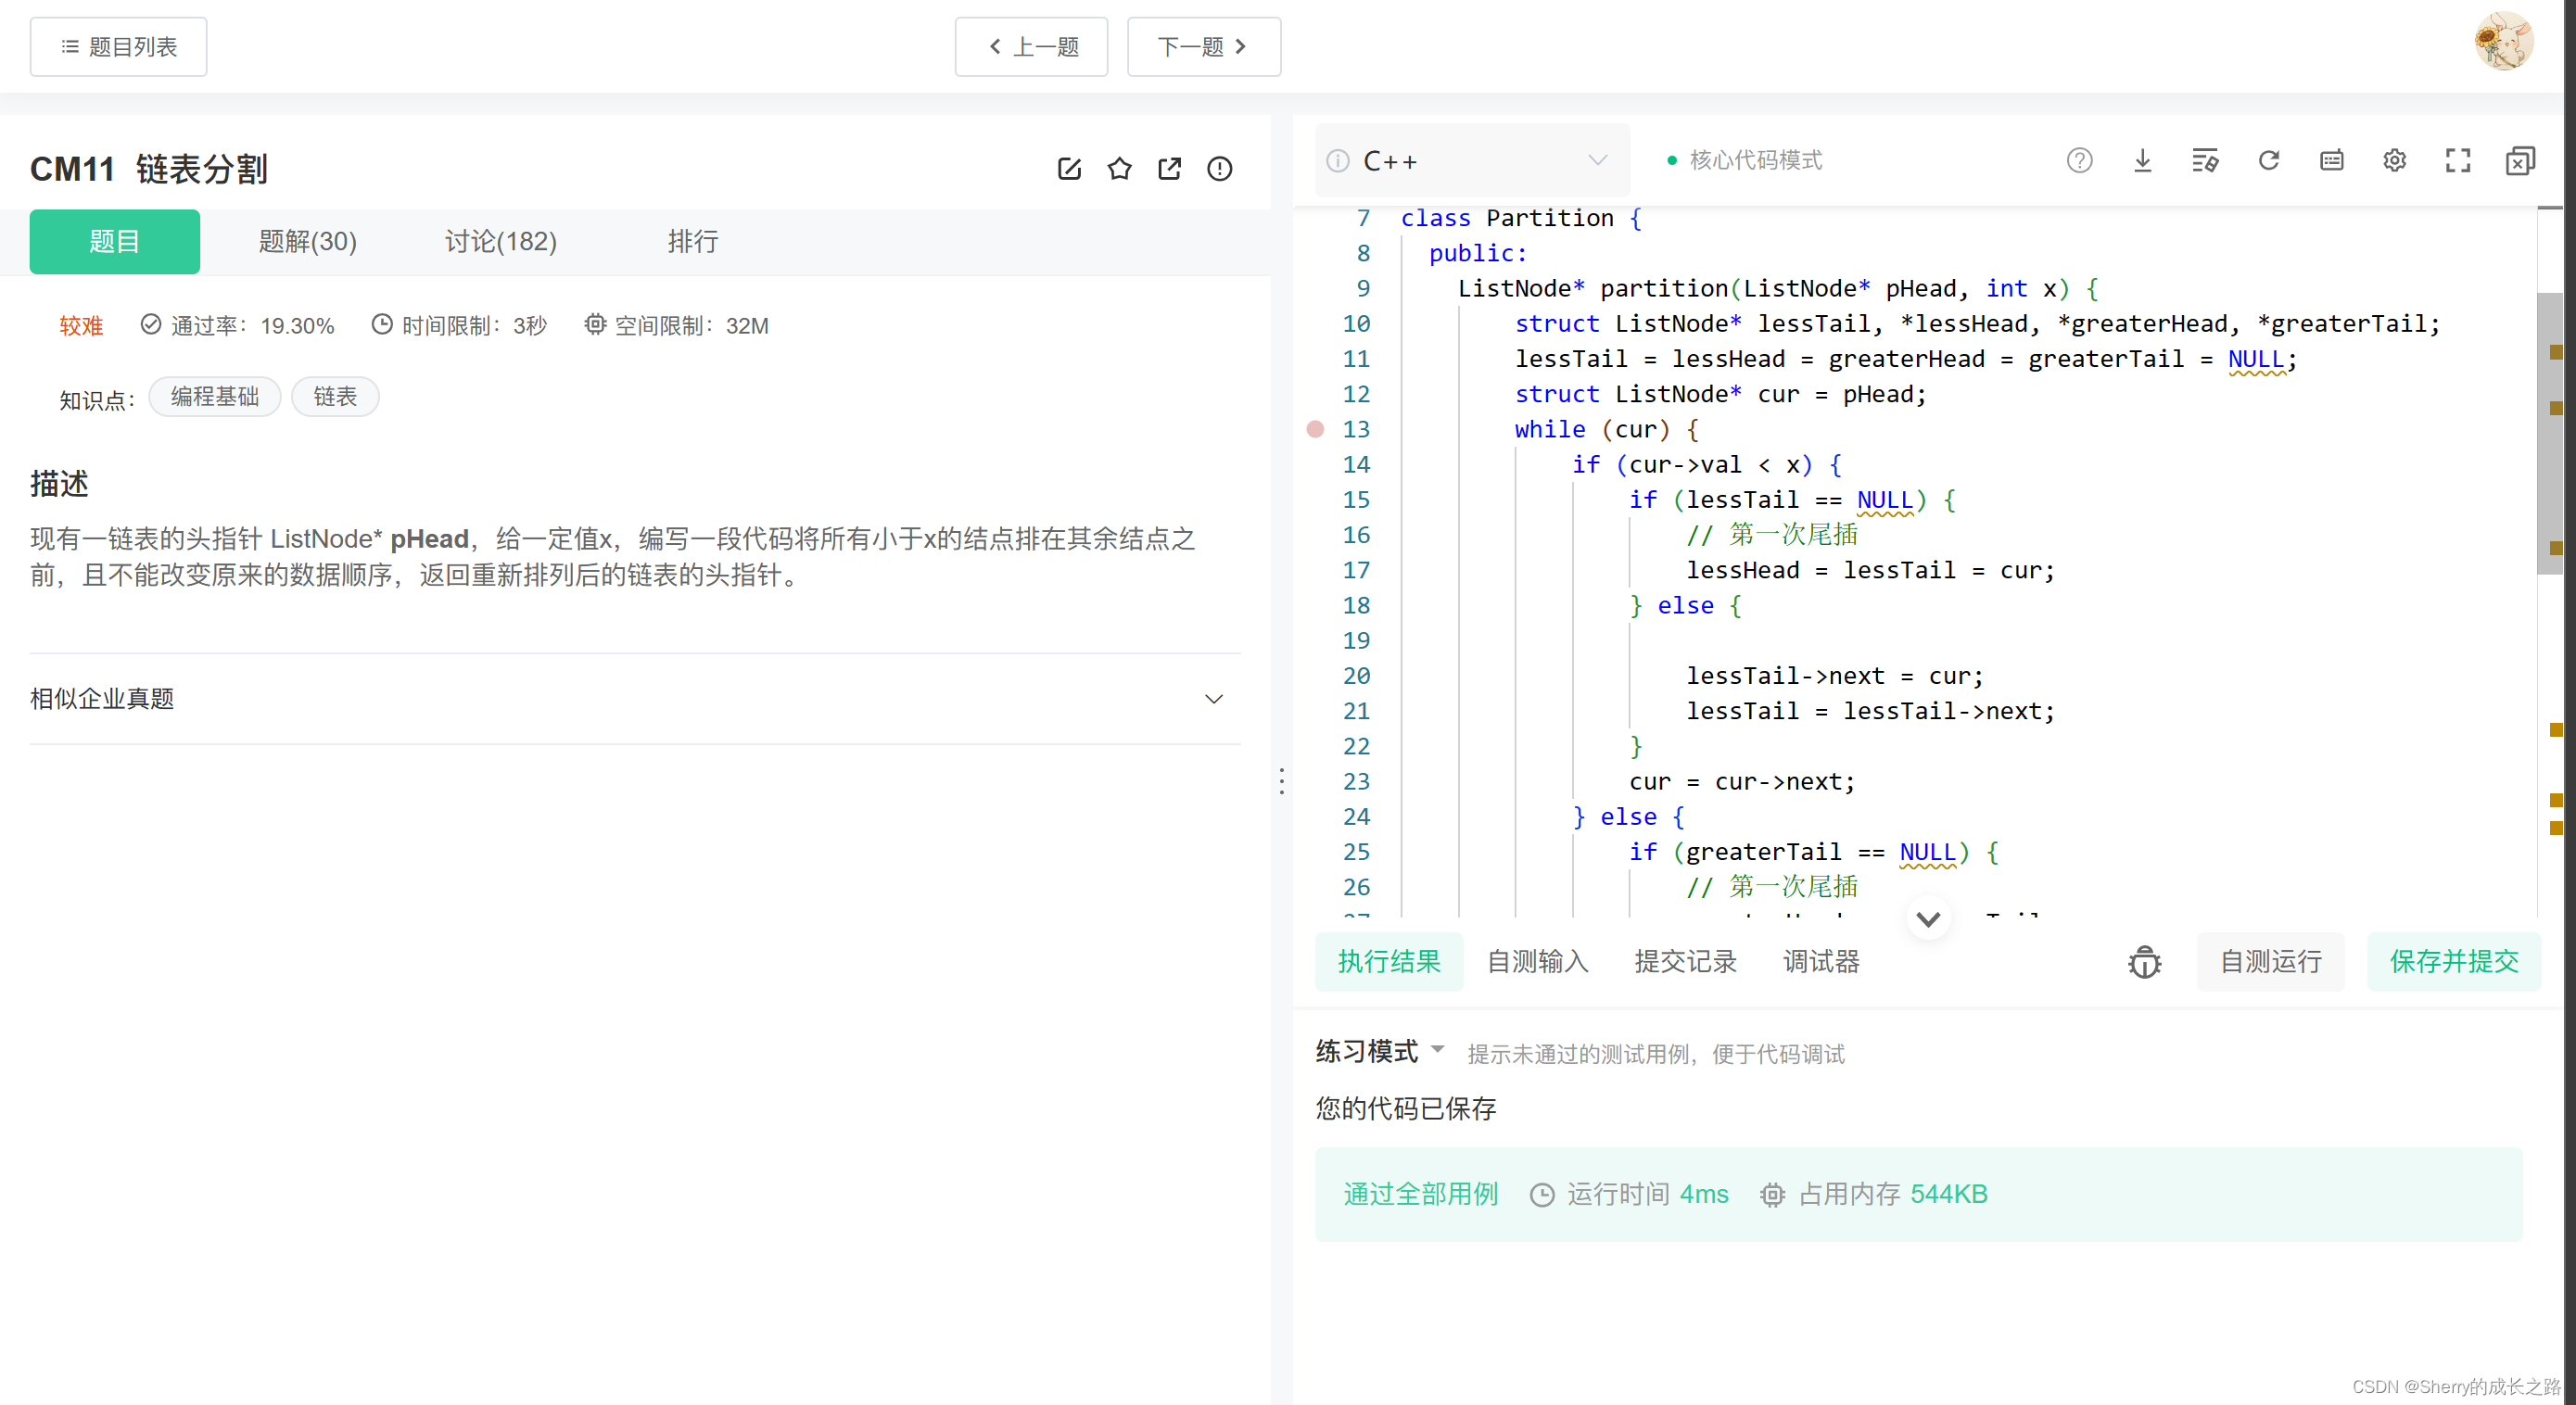Open the 题解(30) solutions tab
Viewport: 2576px width, 1405px height.
(x=307, y=241)
